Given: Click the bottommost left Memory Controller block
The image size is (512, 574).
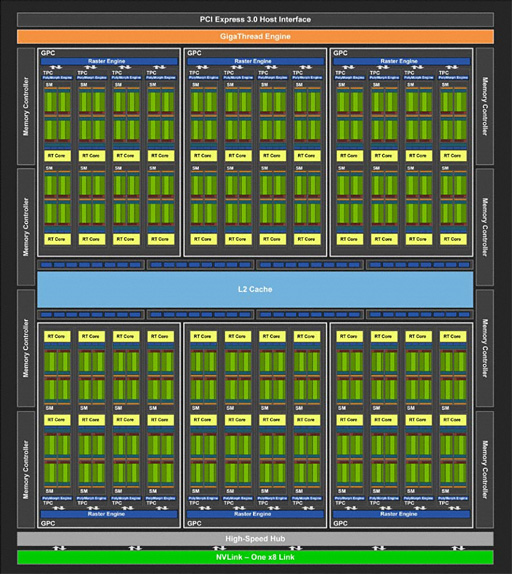Looking at the screenshot, I should click(x=26, y=469).
